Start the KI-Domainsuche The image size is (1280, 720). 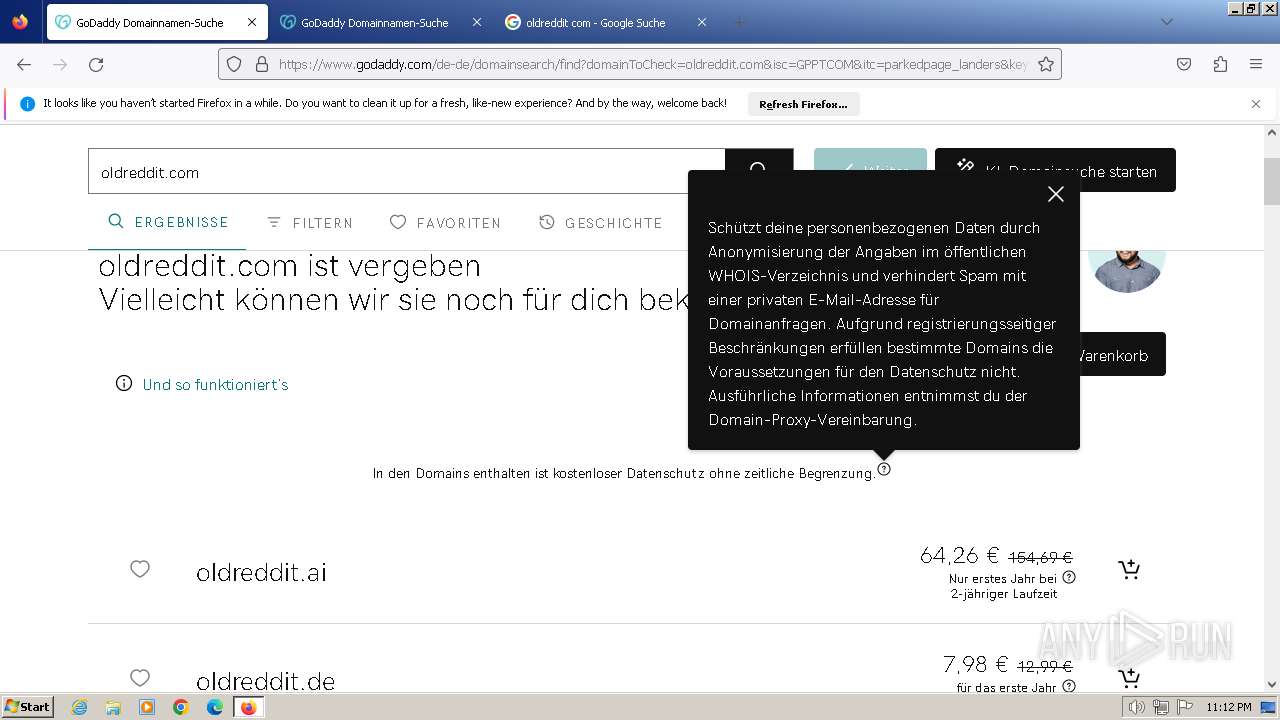pyautogui.click(x=1055, y=170)
